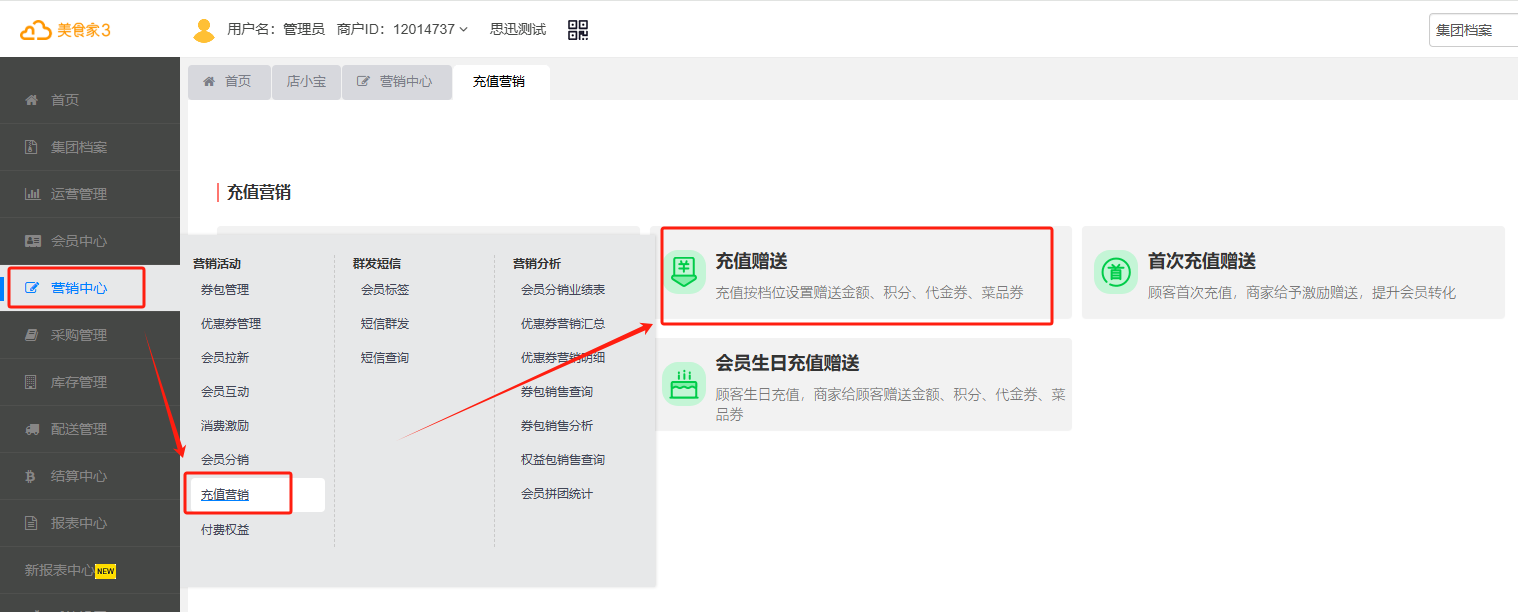
Task: Select 会员拉新 in the flyout menu
Action: (225, 358)
